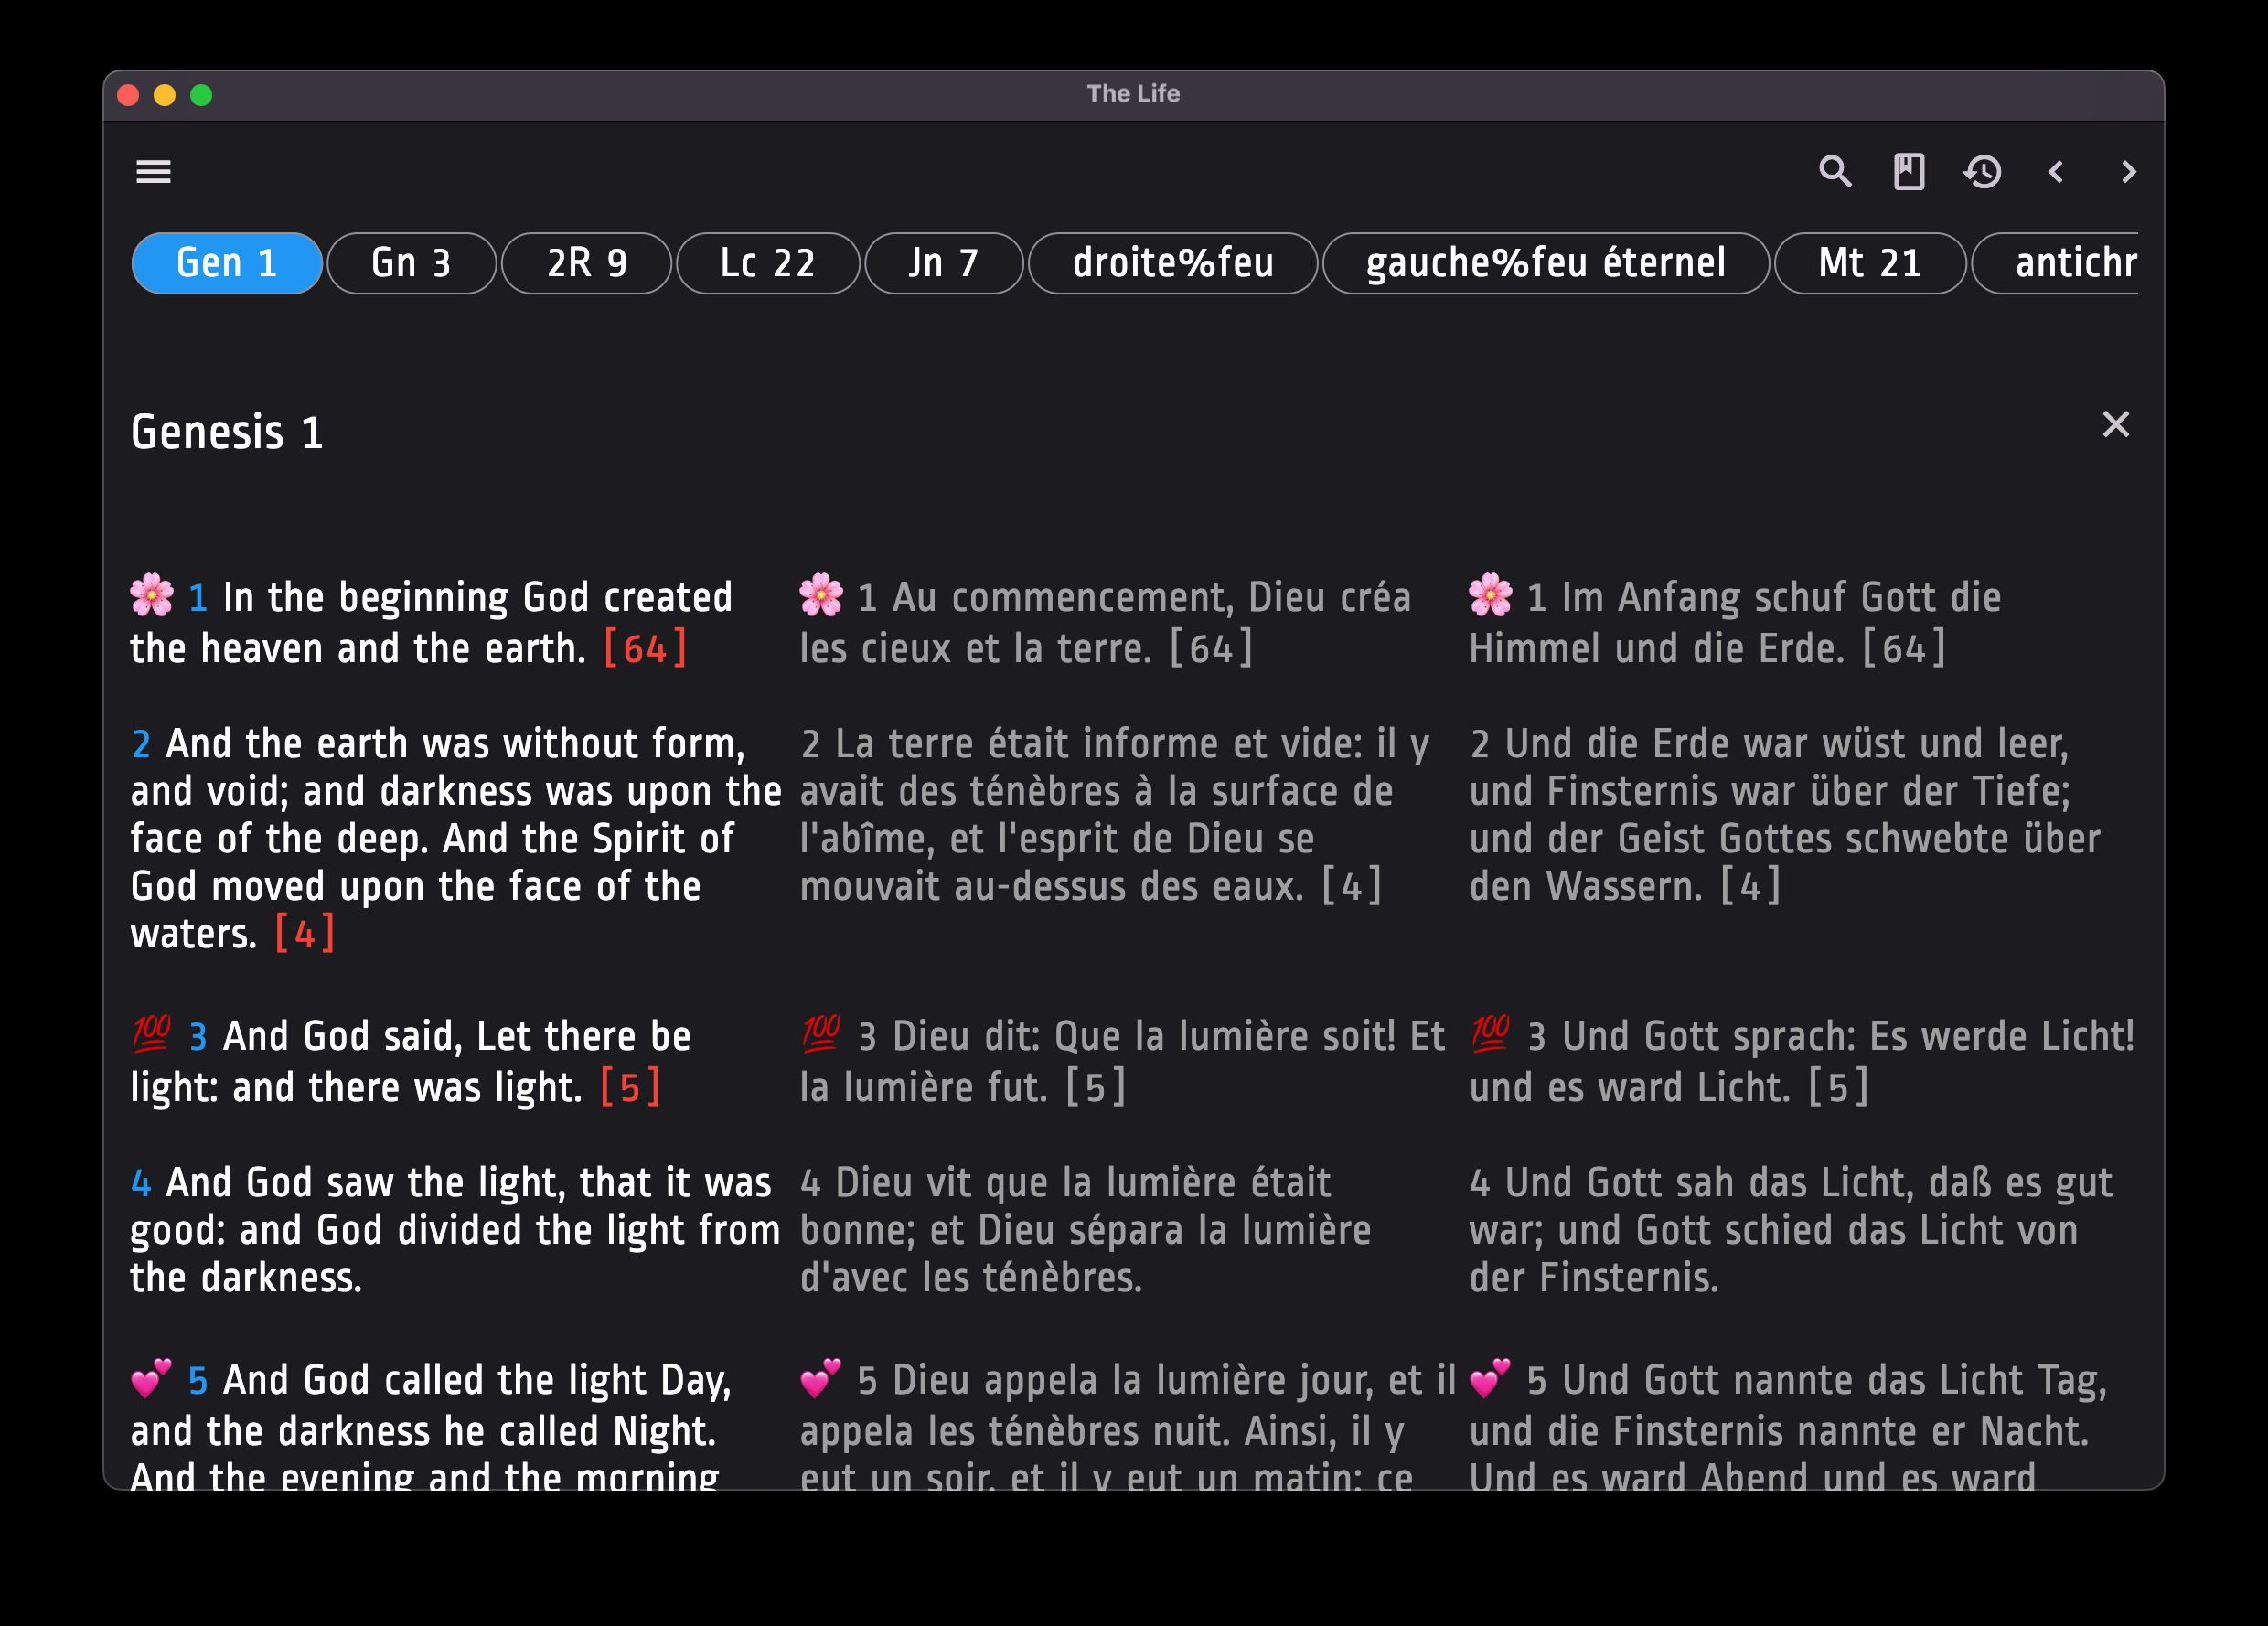Screen dimensions: 2268x1626
Task: Open the Lc 22 tab
Action: (767, 263)
